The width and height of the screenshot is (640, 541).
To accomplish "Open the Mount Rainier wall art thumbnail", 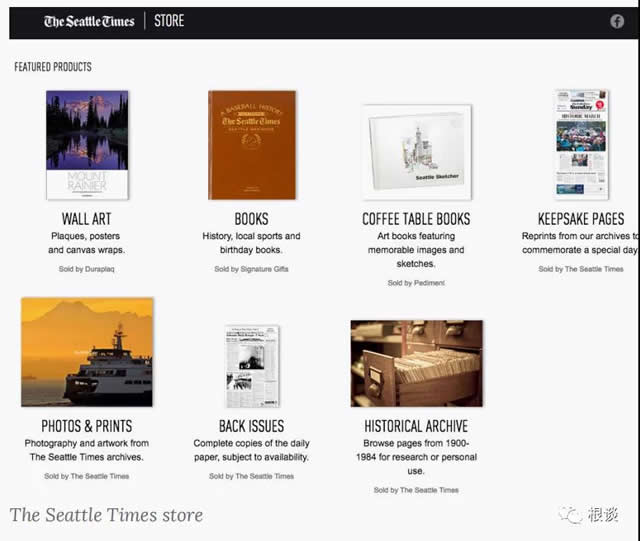I will [87, 145].
